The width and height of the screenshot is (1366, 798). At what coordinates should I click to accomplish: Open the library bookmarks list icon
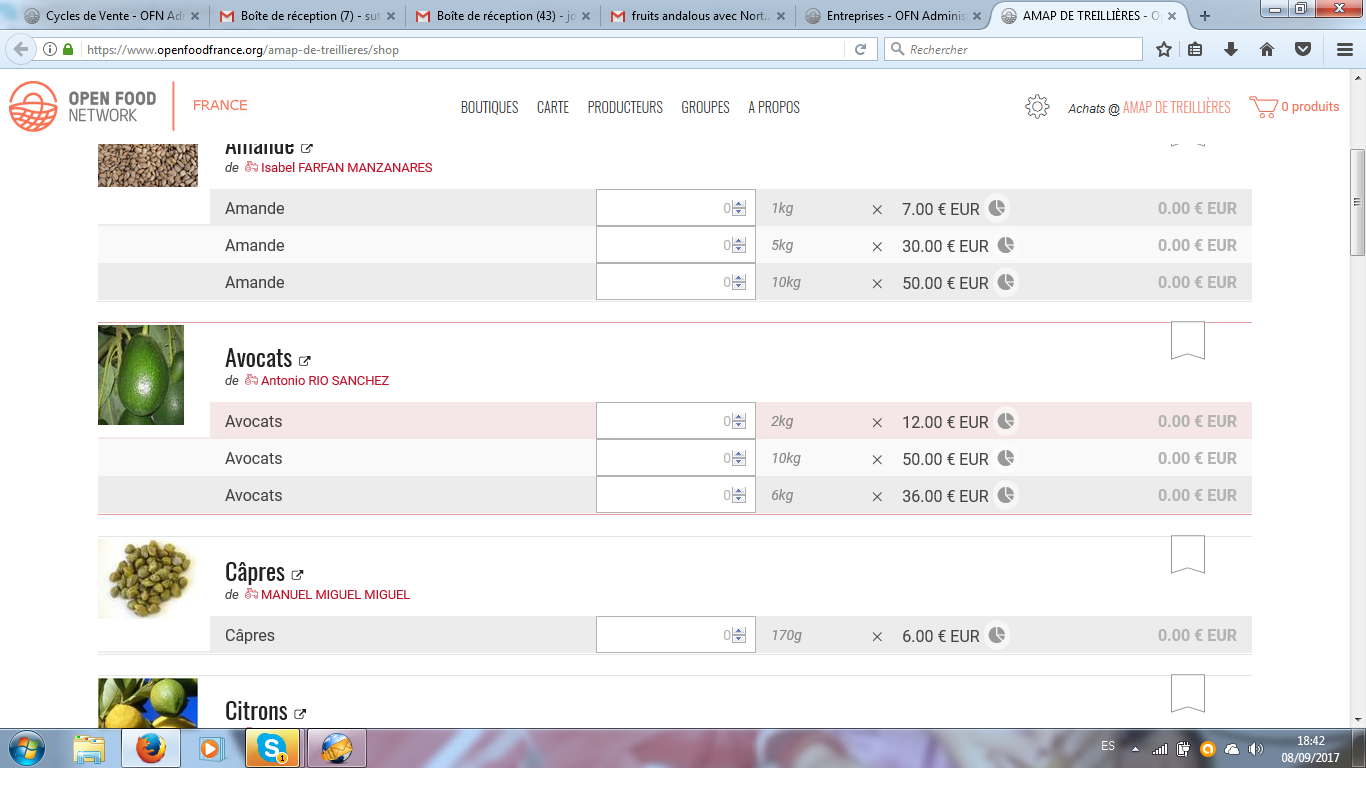tap(1195, 49)
